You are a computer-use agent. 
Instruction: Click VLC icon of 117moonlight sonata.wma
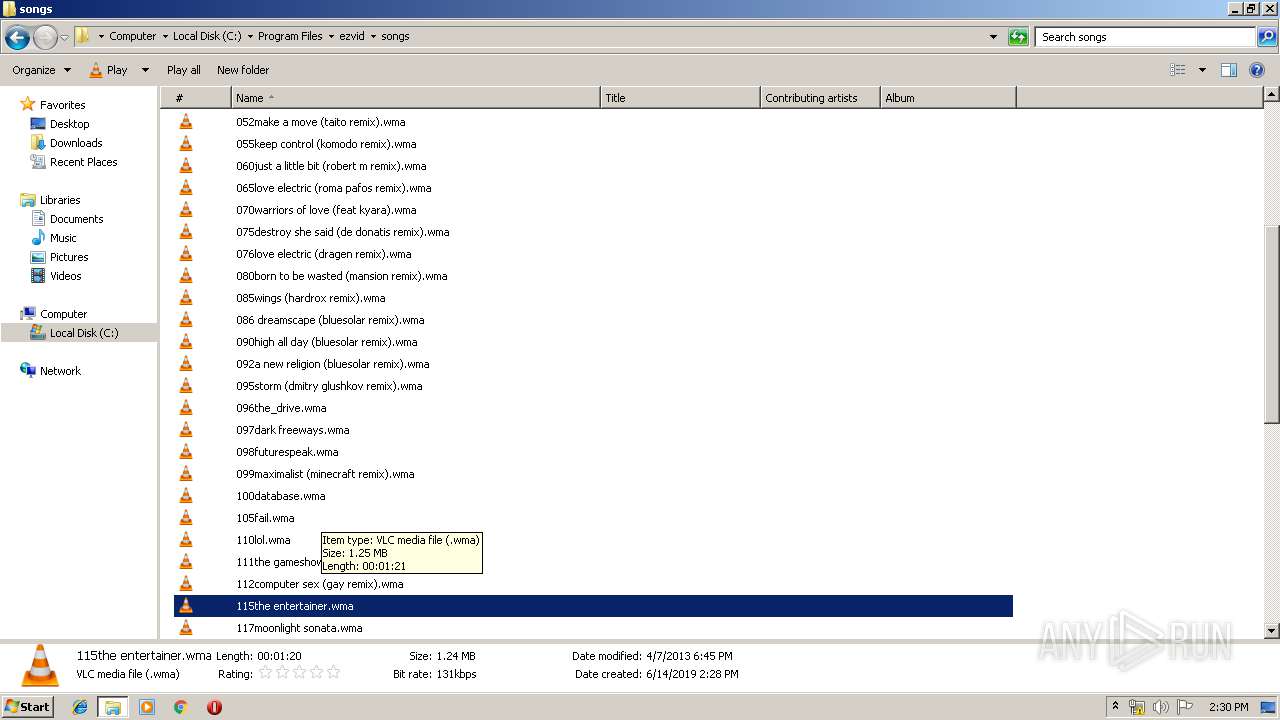pyautogui.click(x=185, y=628)
